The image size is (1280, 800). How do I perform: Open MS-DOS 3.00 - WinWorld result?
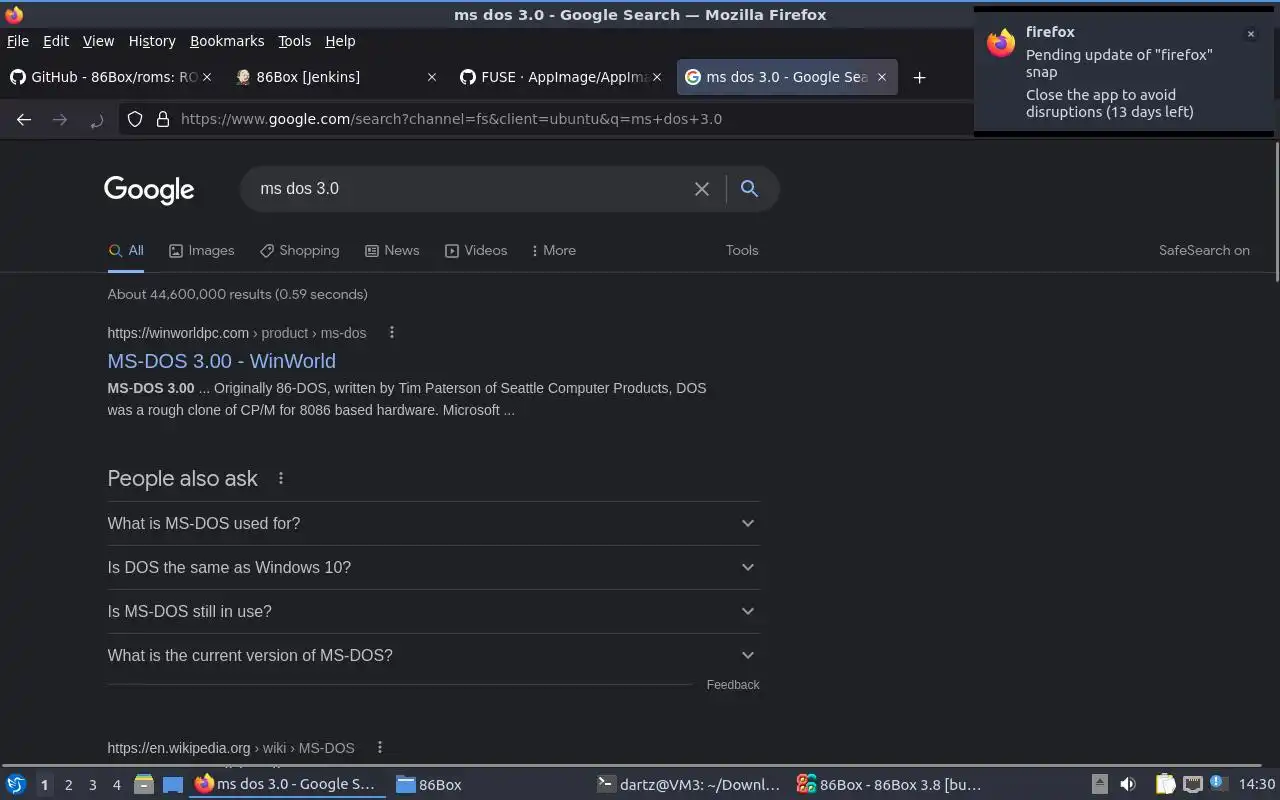[221, 361]
